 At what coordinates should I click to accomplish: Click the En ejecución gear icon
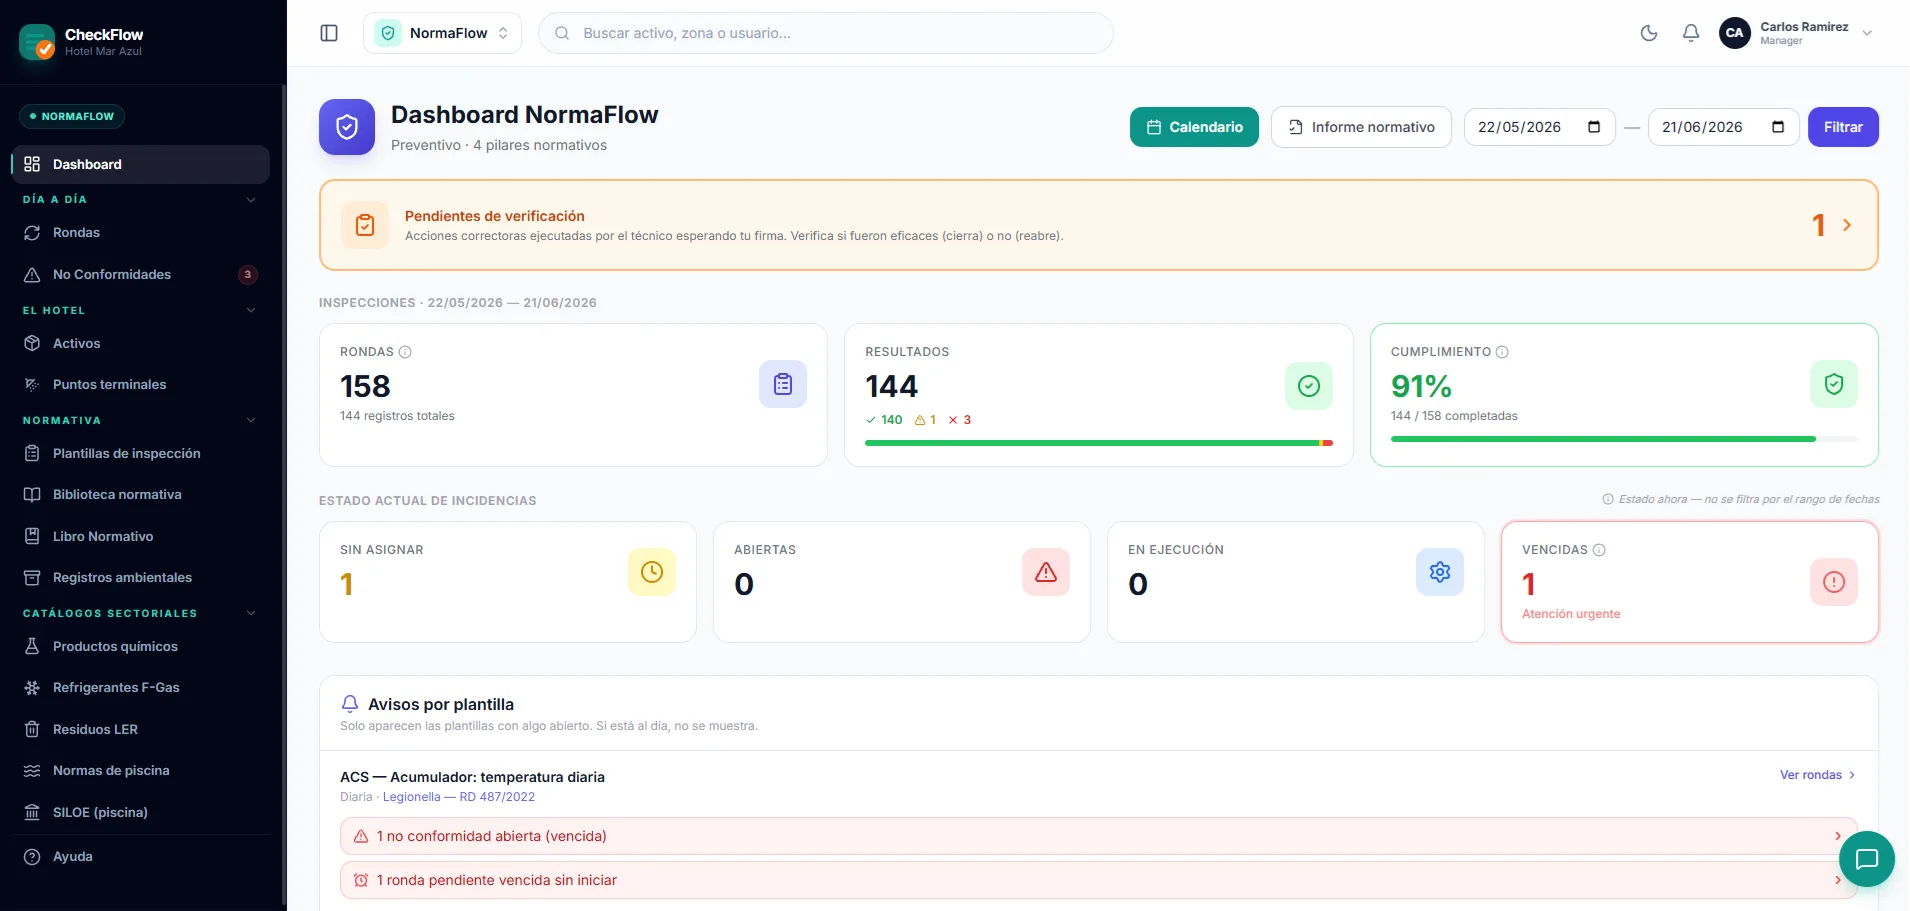pyautogui.click(x=1440, y=572)
